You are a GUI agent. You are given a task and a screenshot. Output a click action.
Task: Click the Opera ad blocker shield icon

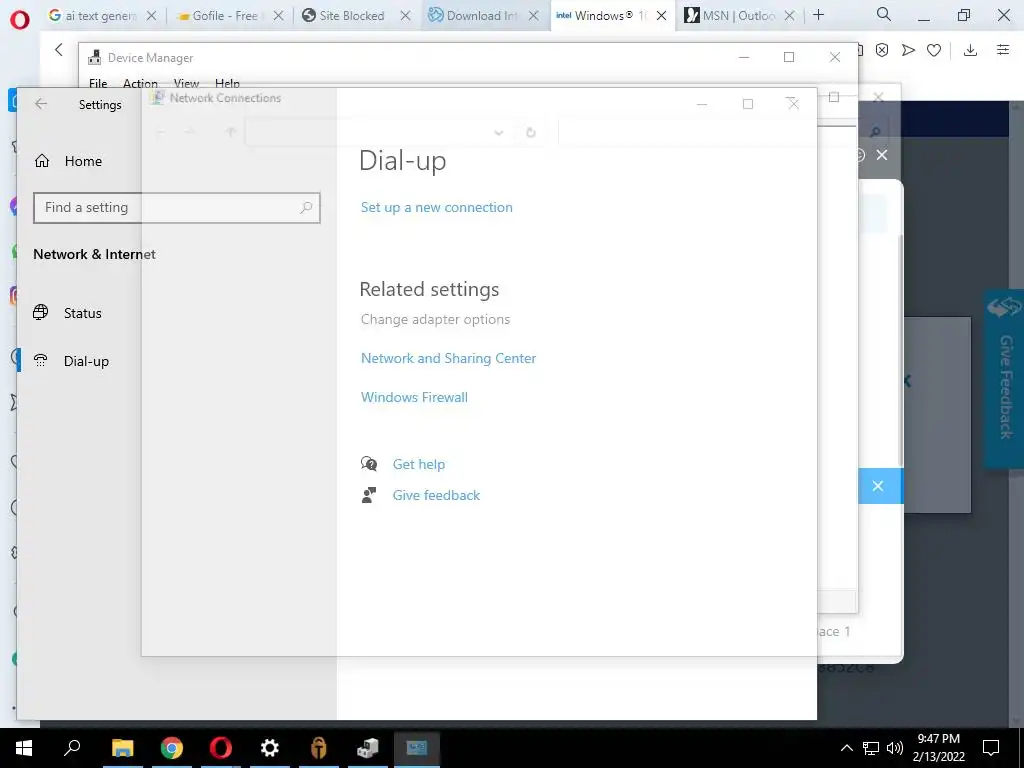tap(882, 50)
